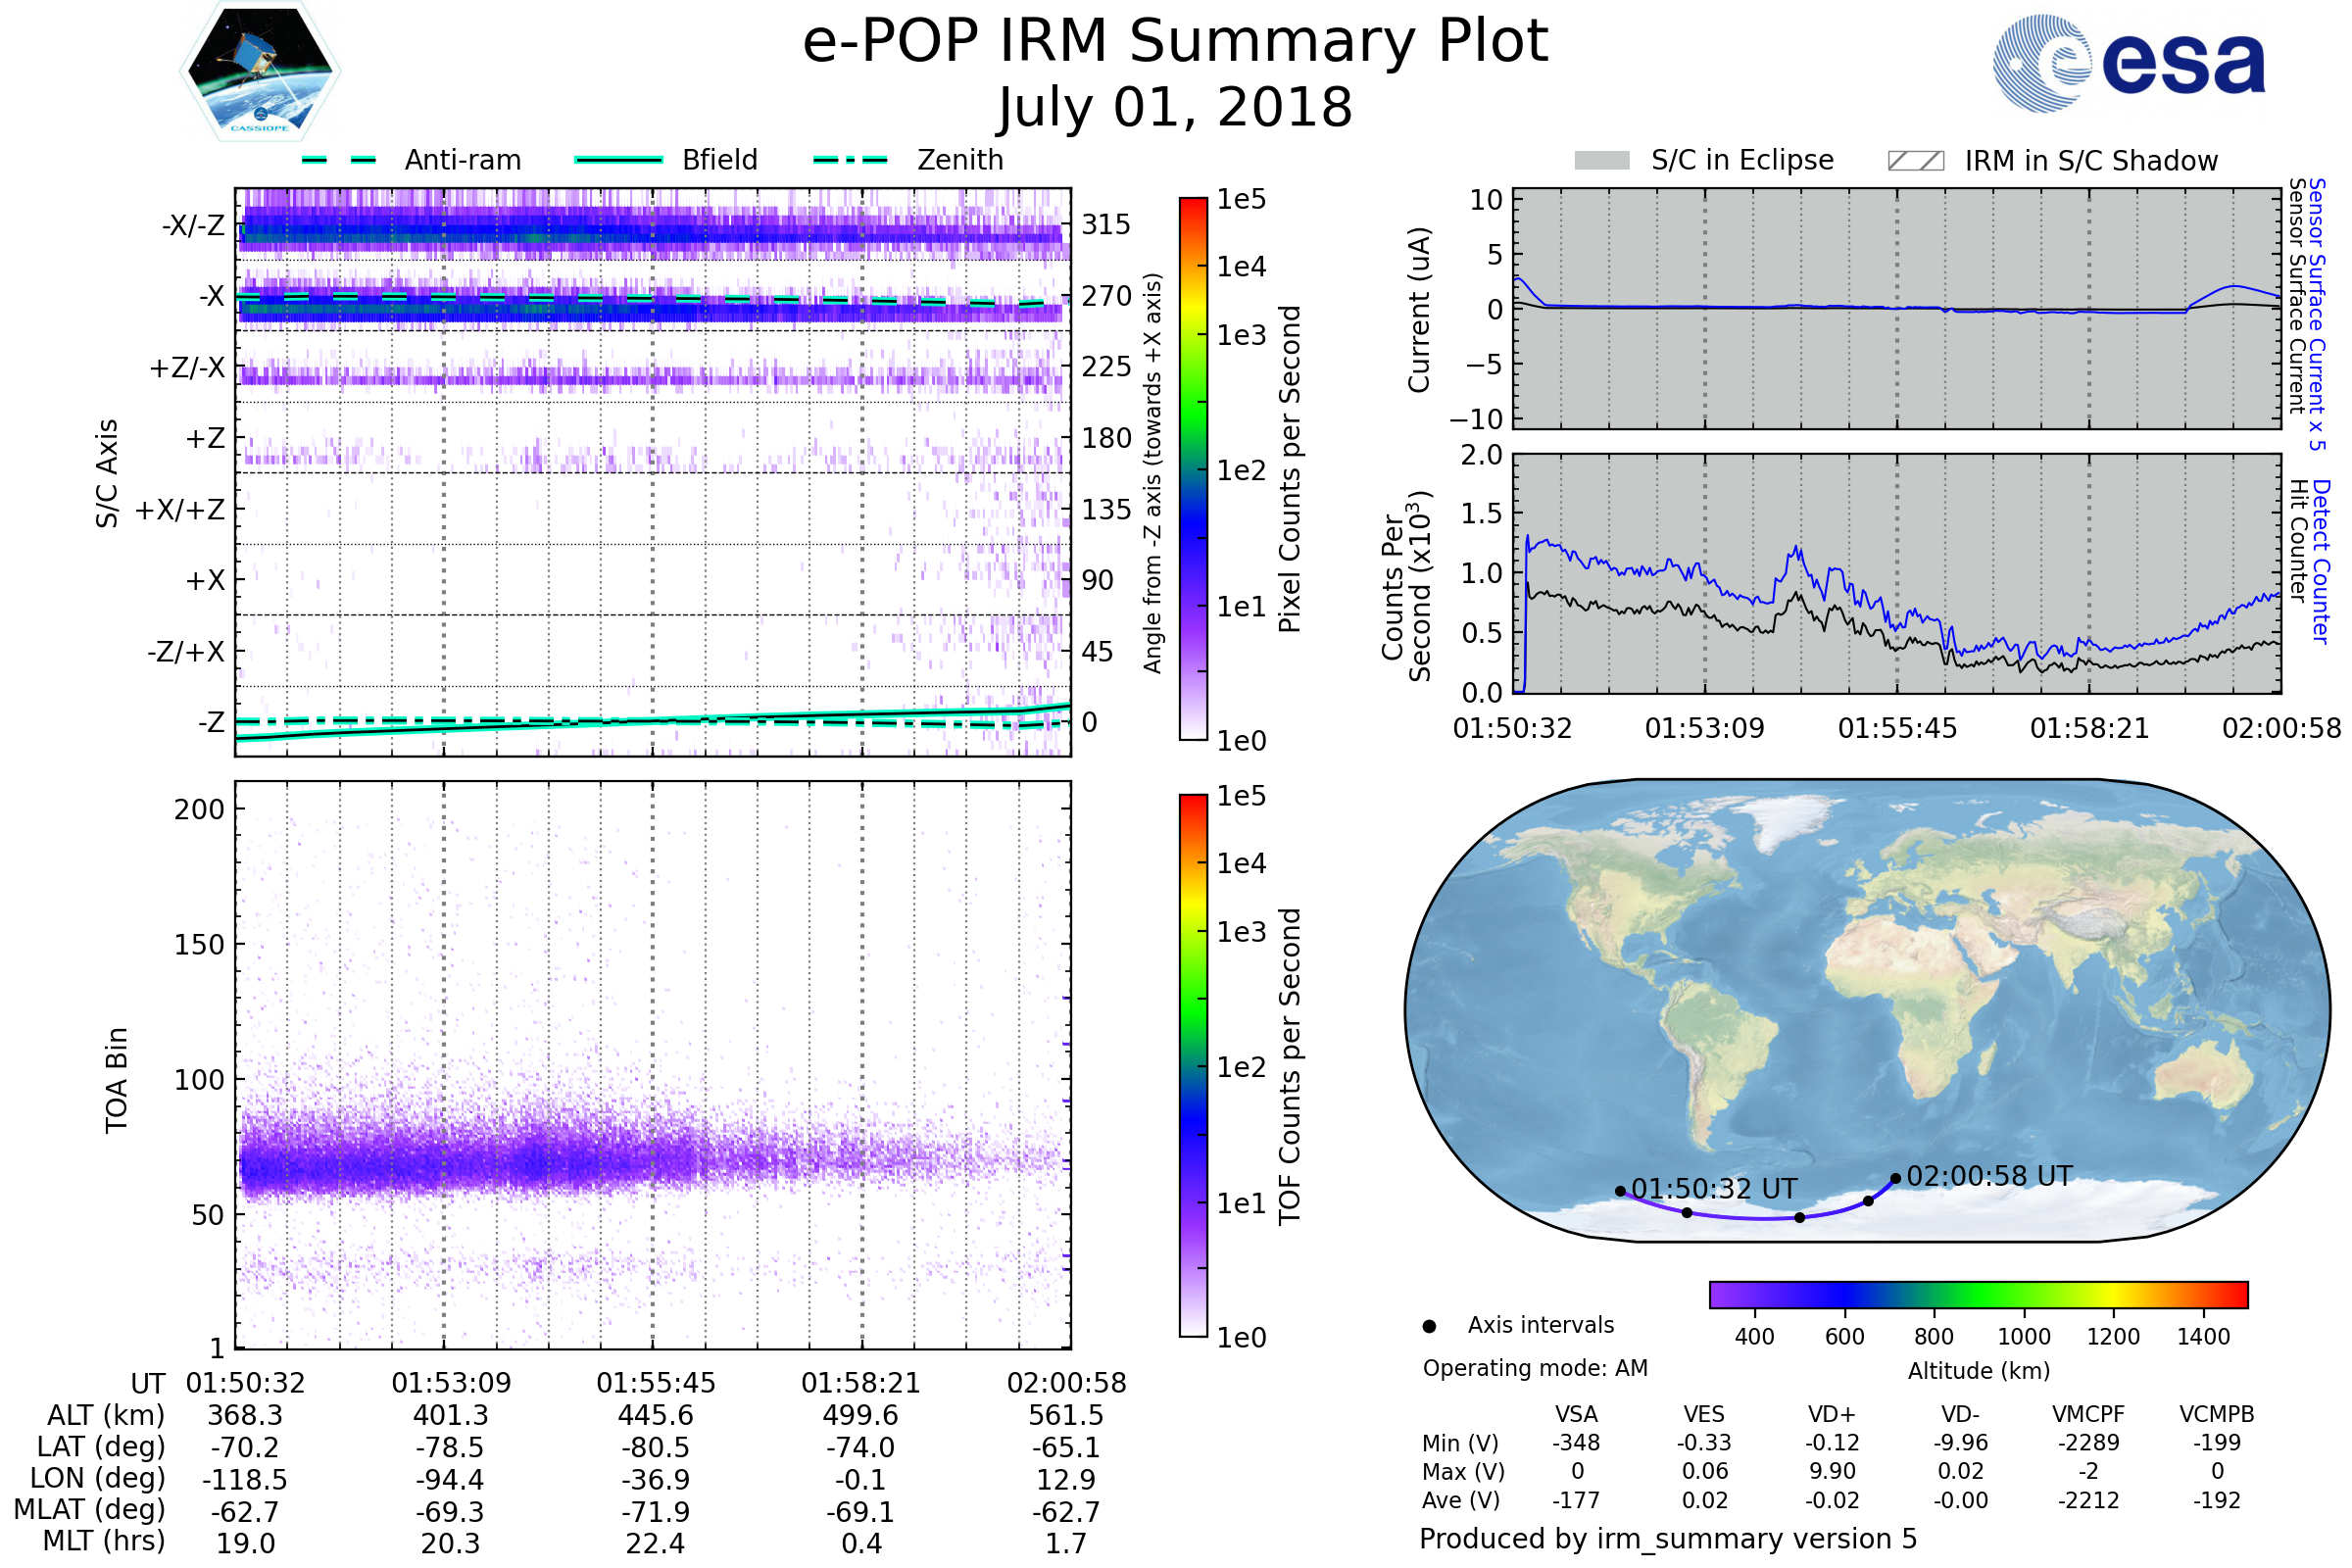The height and width of the screenshot is (1568, 2352).
Task: Click the Anti-ram dashed line legend sample
Action: 339,160
